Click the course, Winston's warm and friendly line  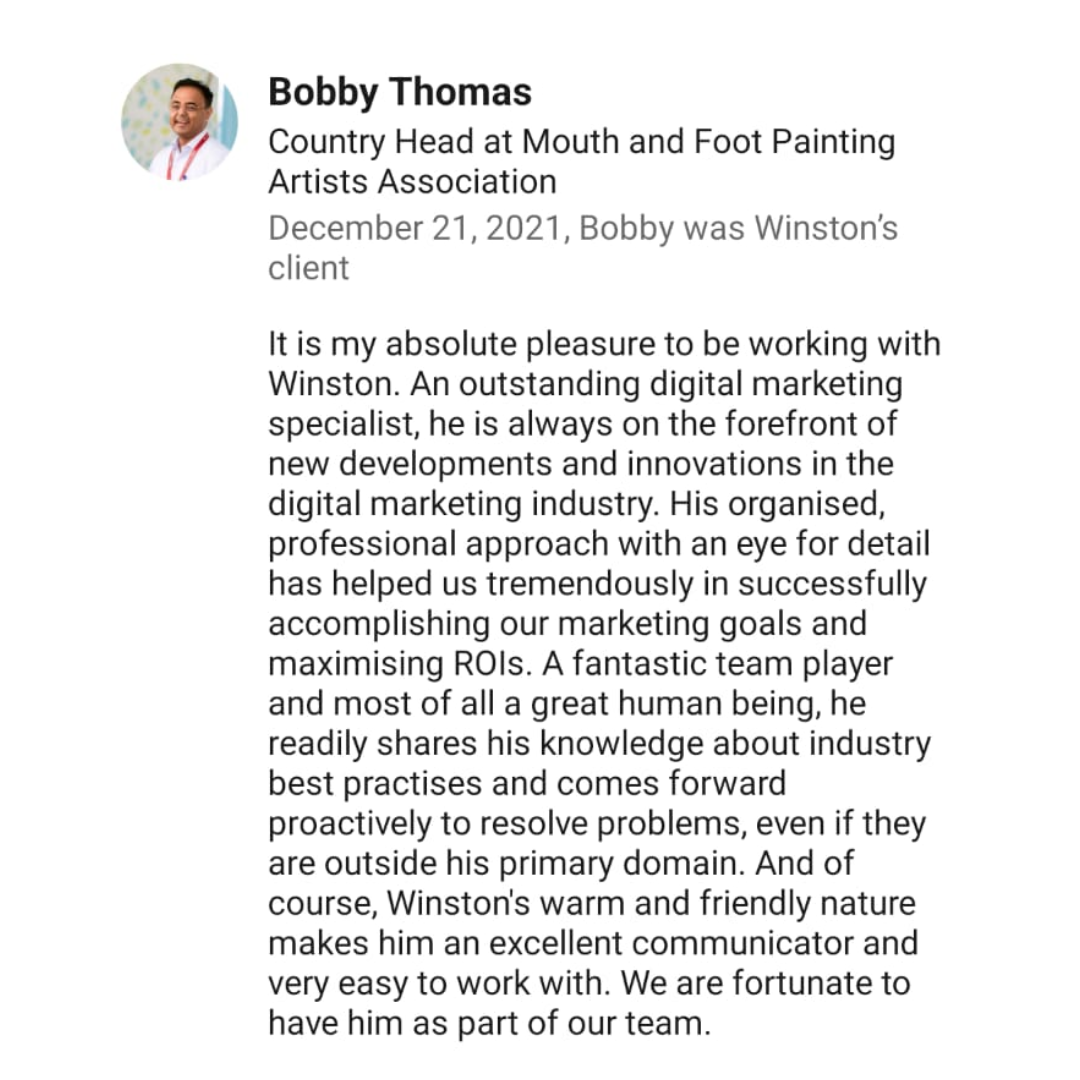click(x=592, y=903)
